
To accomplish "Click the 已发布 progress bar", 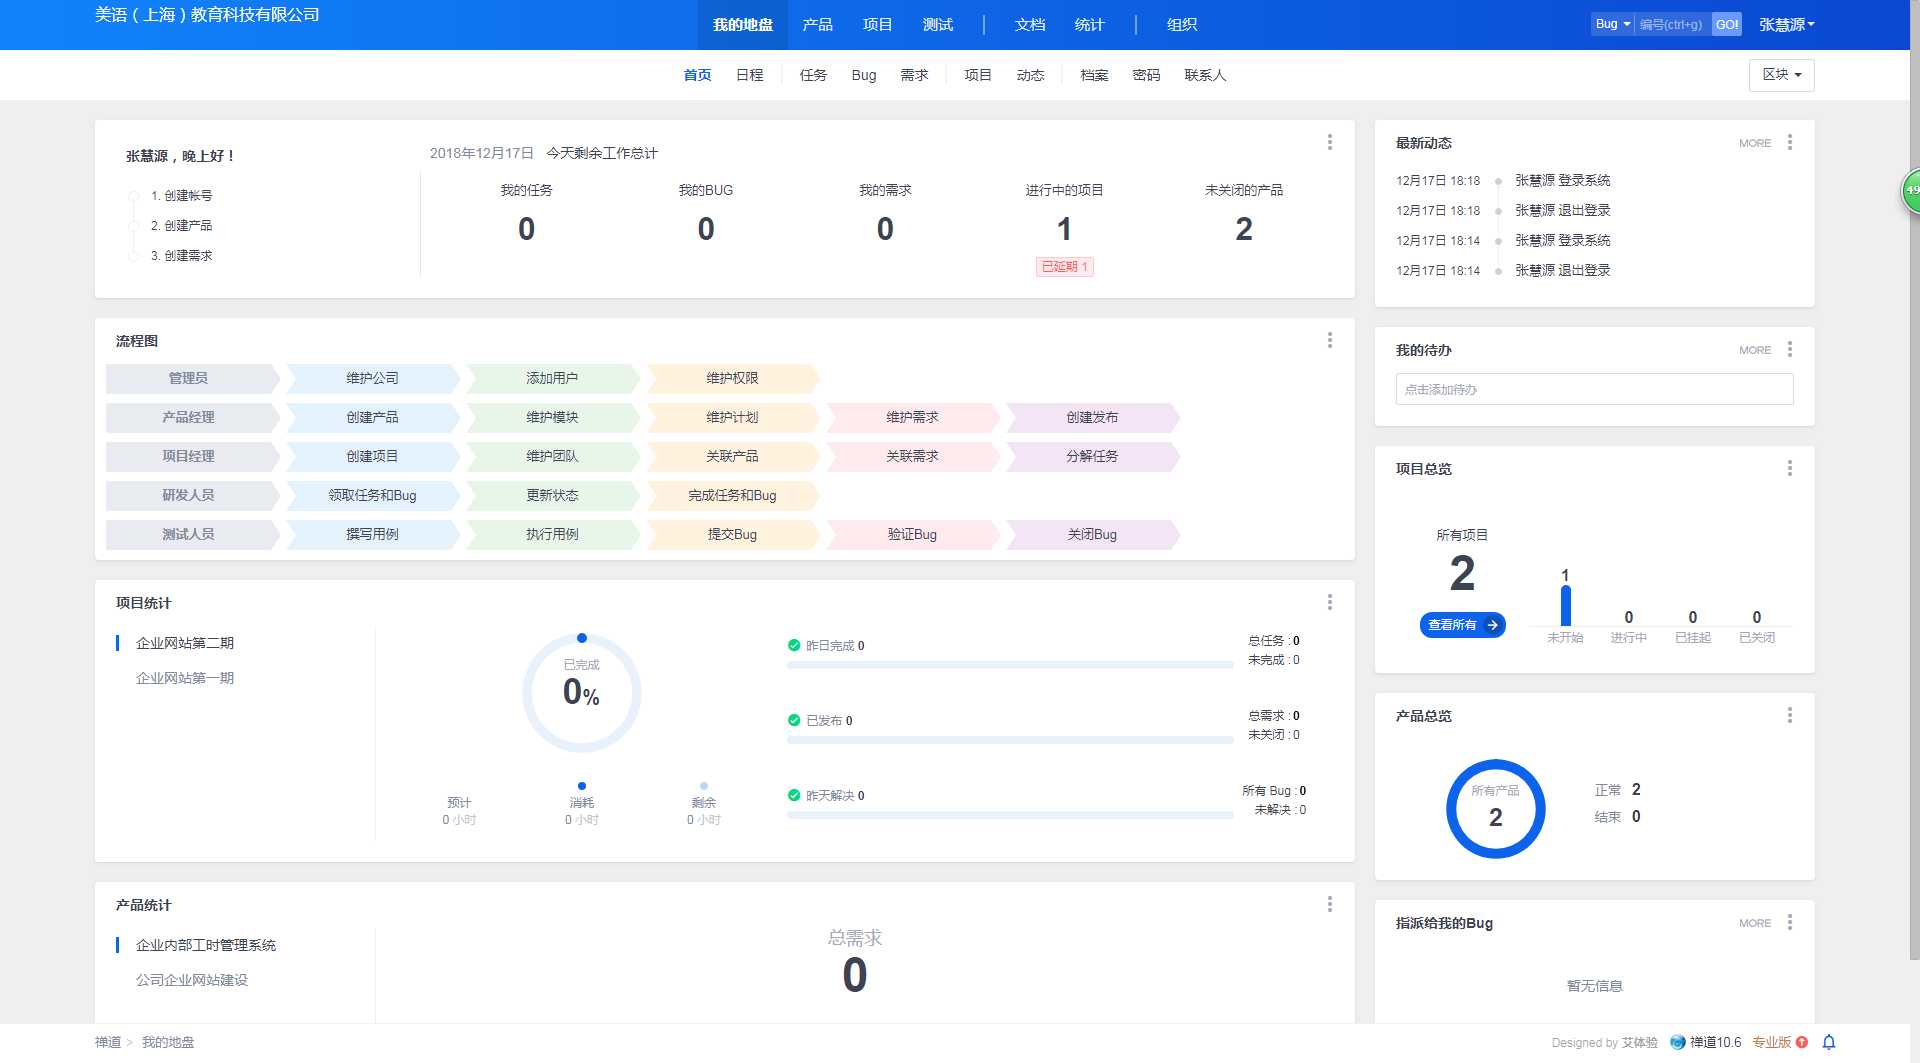I will pyautogui.click(x=1010, y=739).
